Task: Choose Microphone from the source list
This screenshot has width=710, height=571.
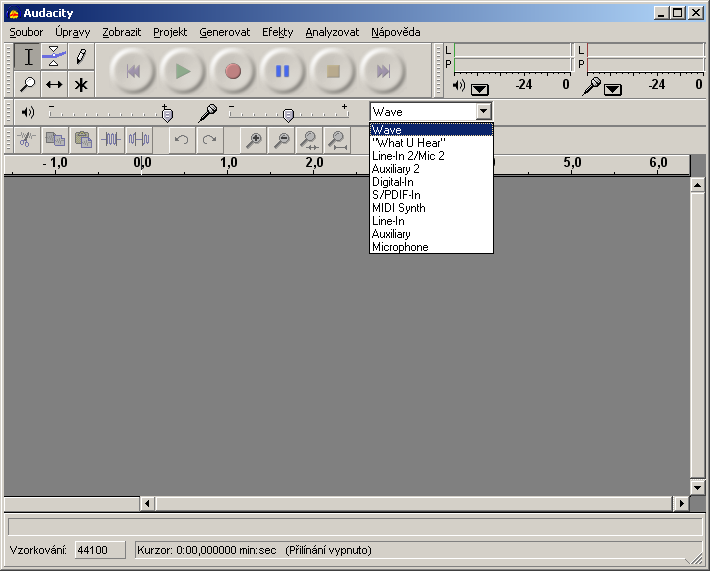Action: click(x=400, y=247)
